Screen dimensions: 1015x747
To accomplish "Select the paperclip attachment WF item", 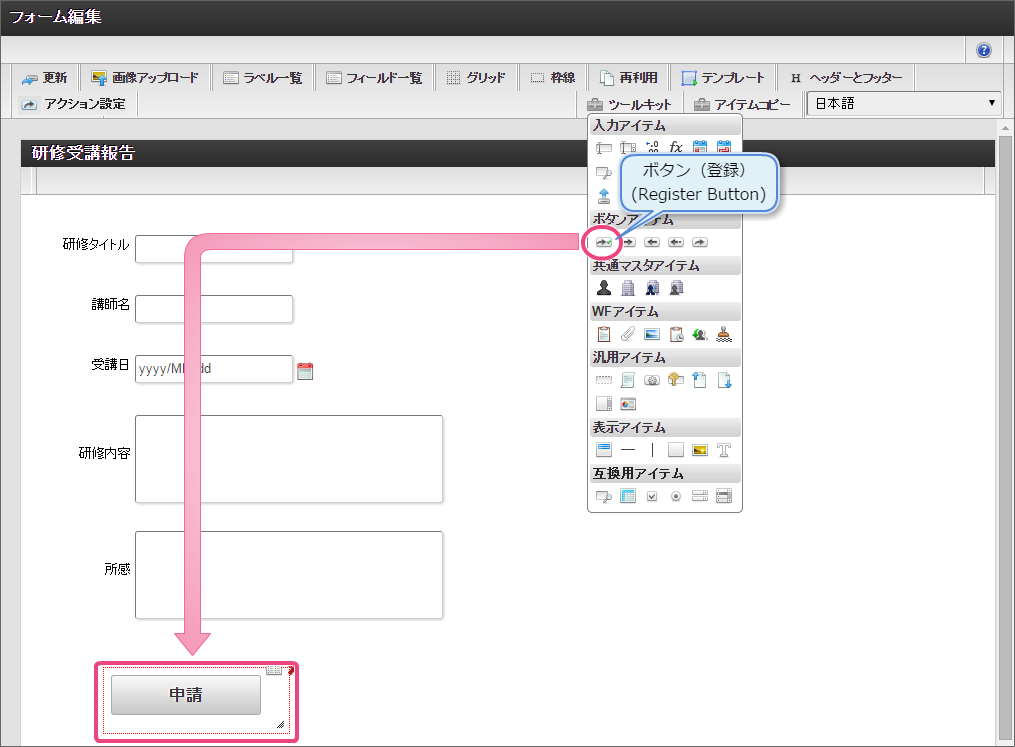I will (628, 334).
